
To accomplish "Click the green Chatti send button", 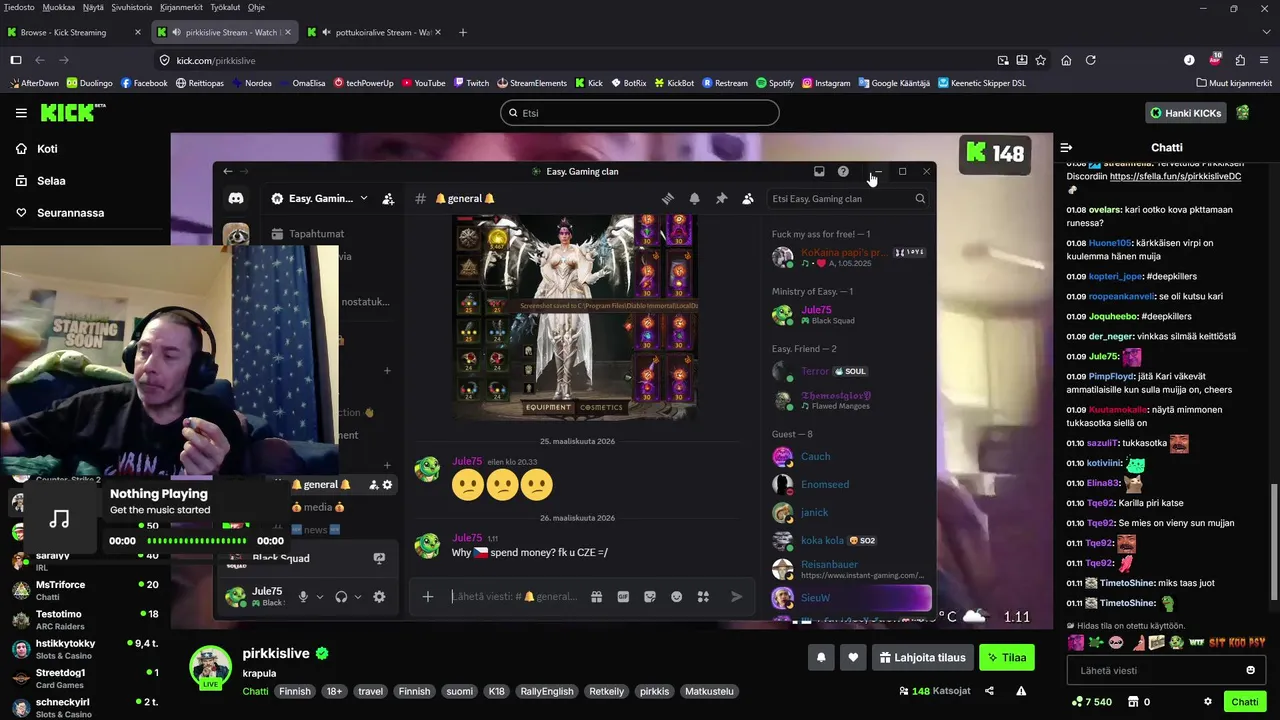I will (x=1245, y=702).
